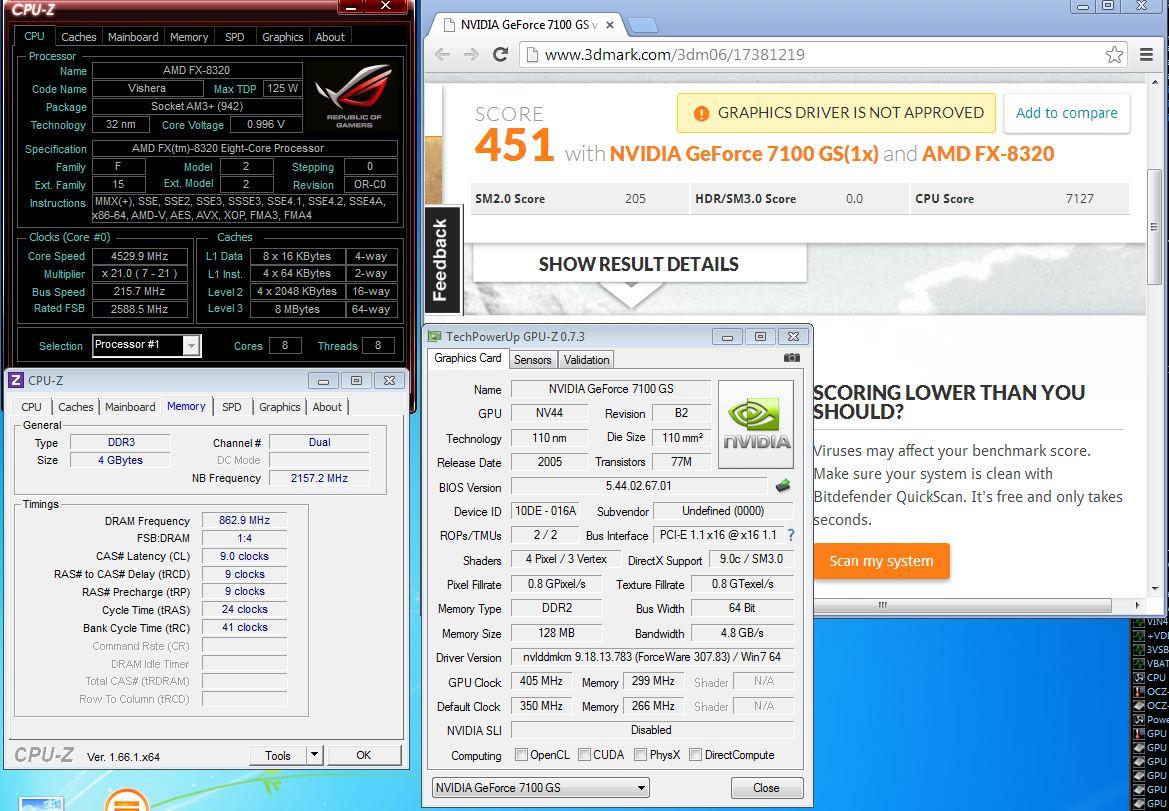The image size is (1169, 811).
Task: Click the Core Speed value 4529.9 MHz
Action: coord(139,256)
